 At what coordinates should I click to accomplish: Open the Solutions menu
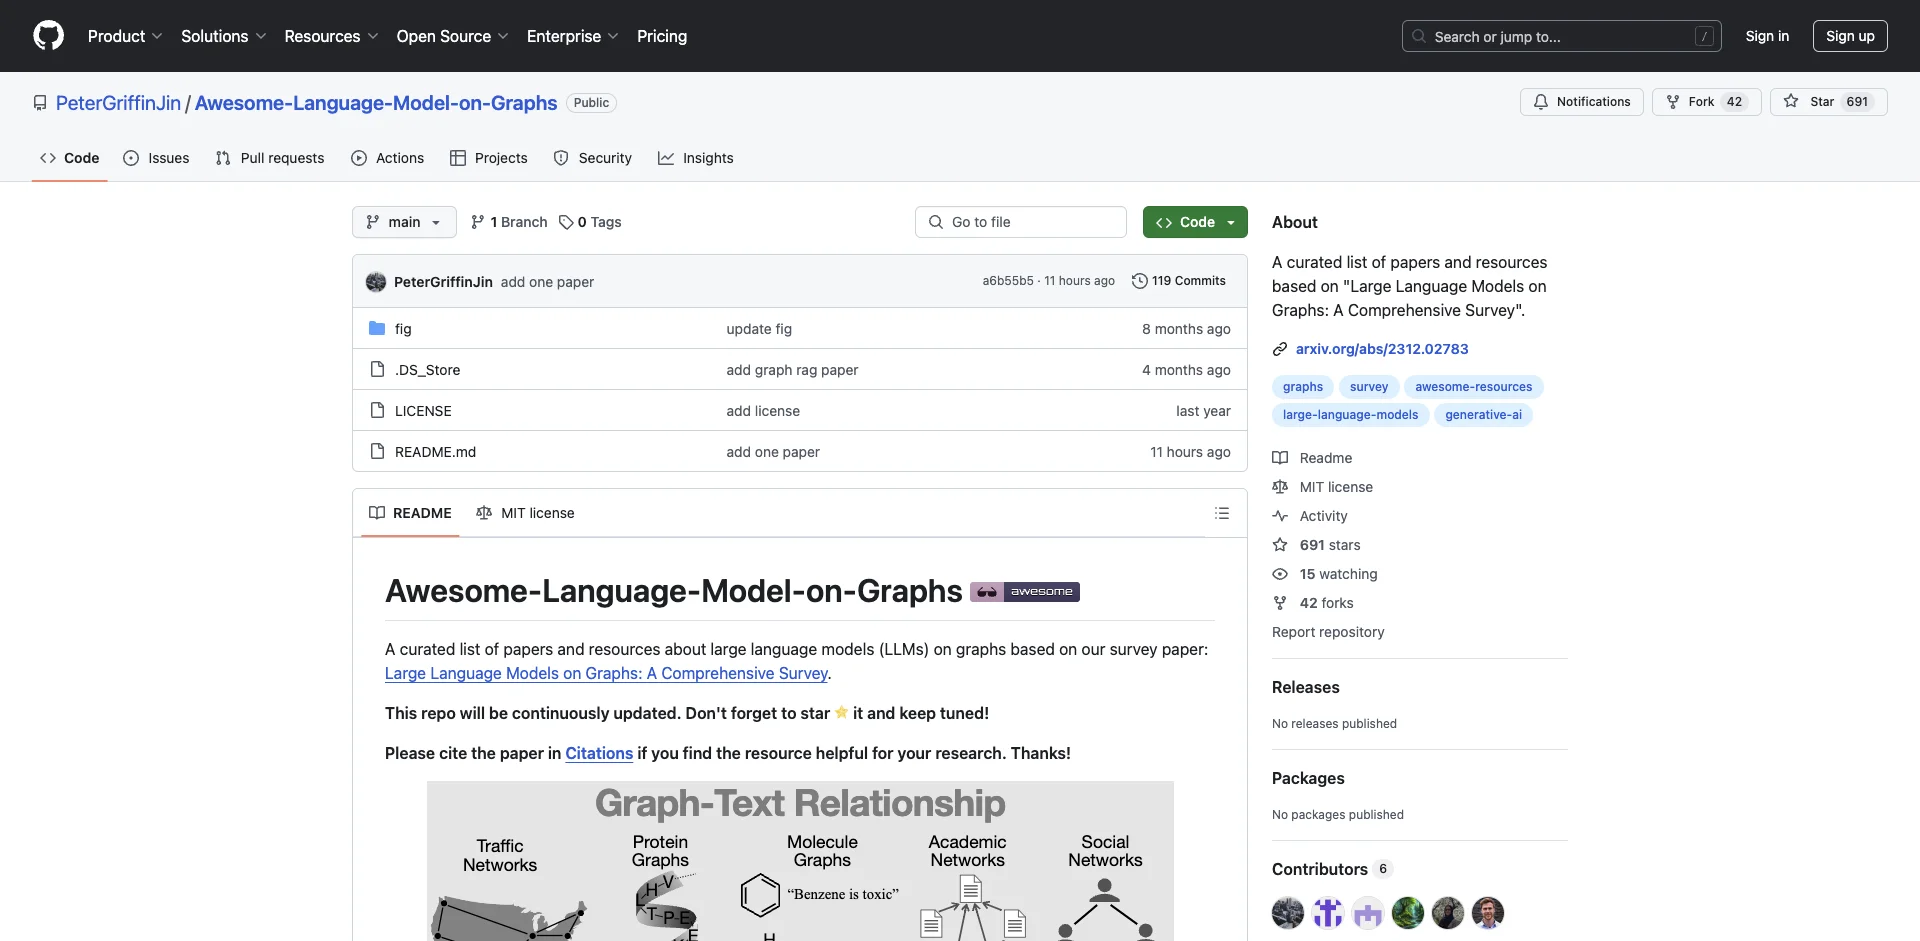pyautogui.click(x=224, y=36)
